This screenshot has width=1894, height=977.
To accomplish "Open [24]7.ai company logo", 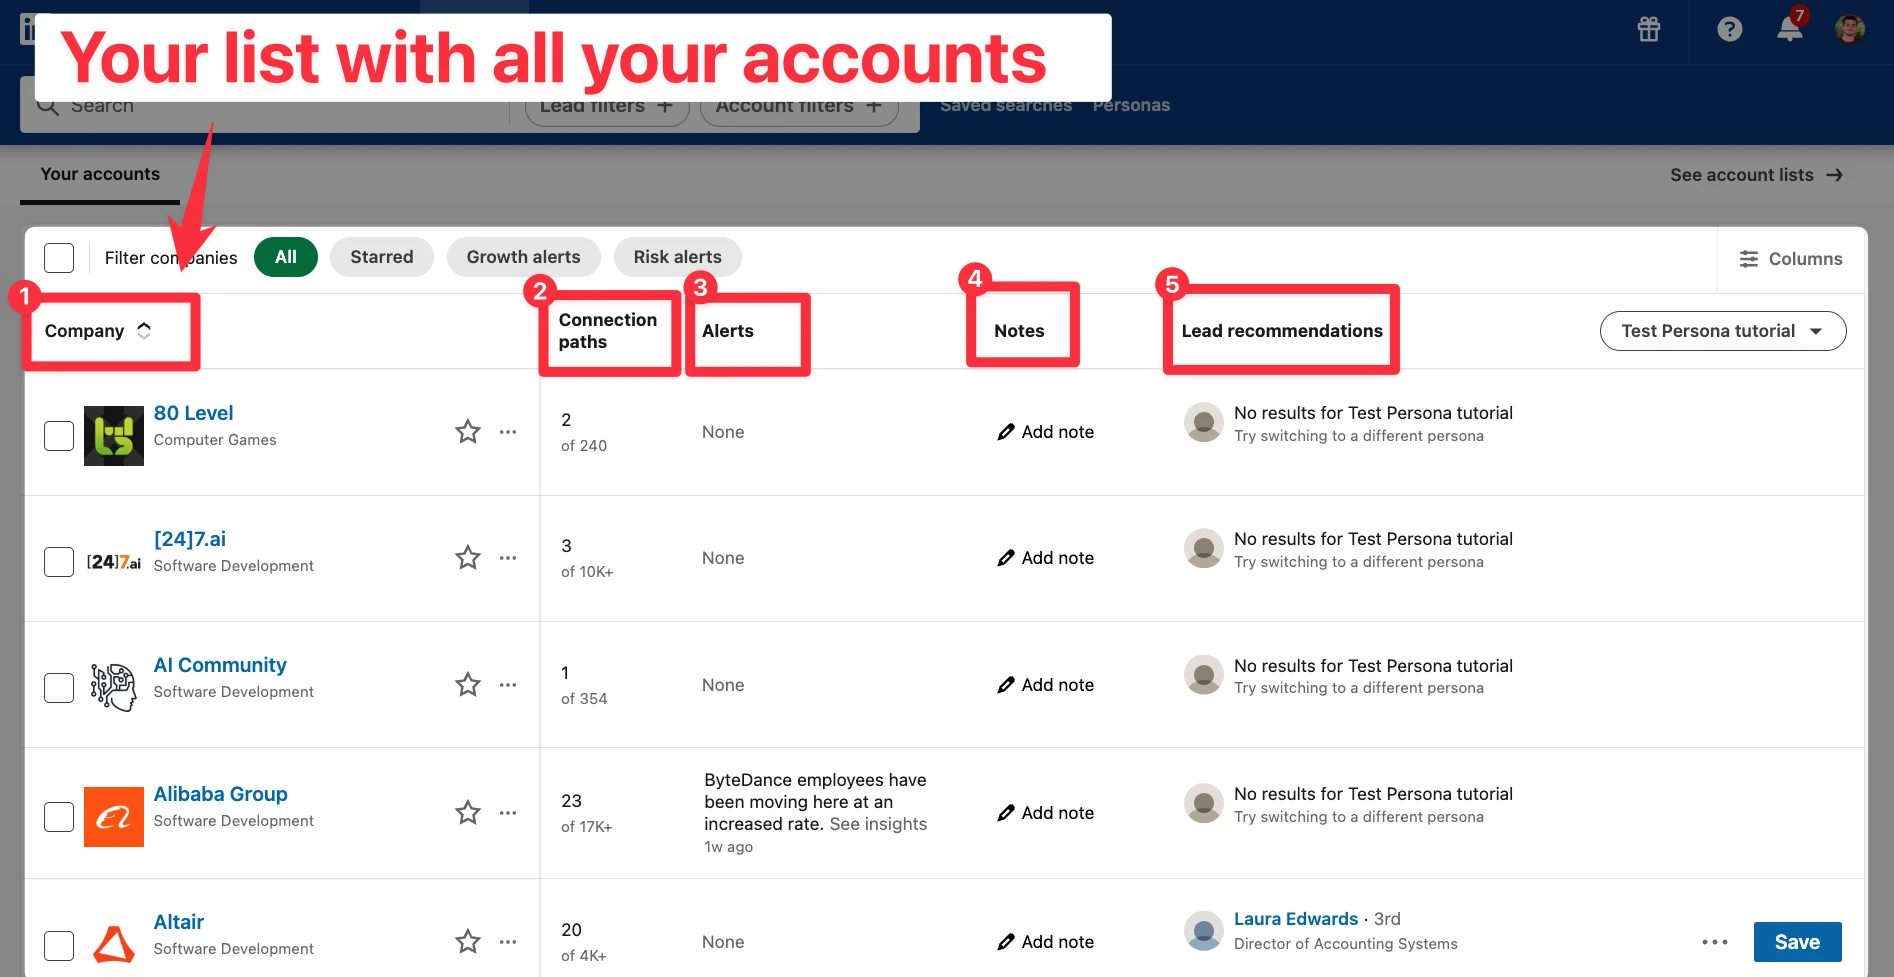I will click(114, 562).
